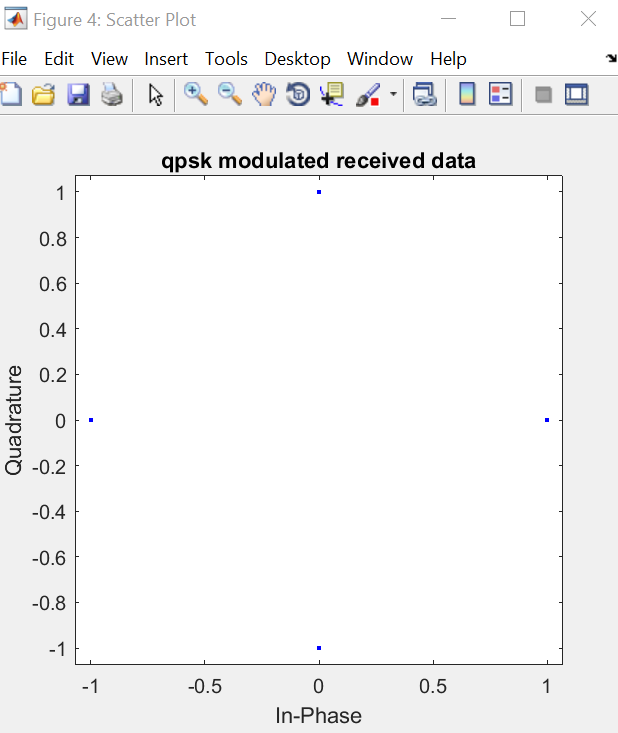Minimize the Figure 4 window
Image resolution: width=618 pixels, height=733 pixels.
tap(448, 19)
